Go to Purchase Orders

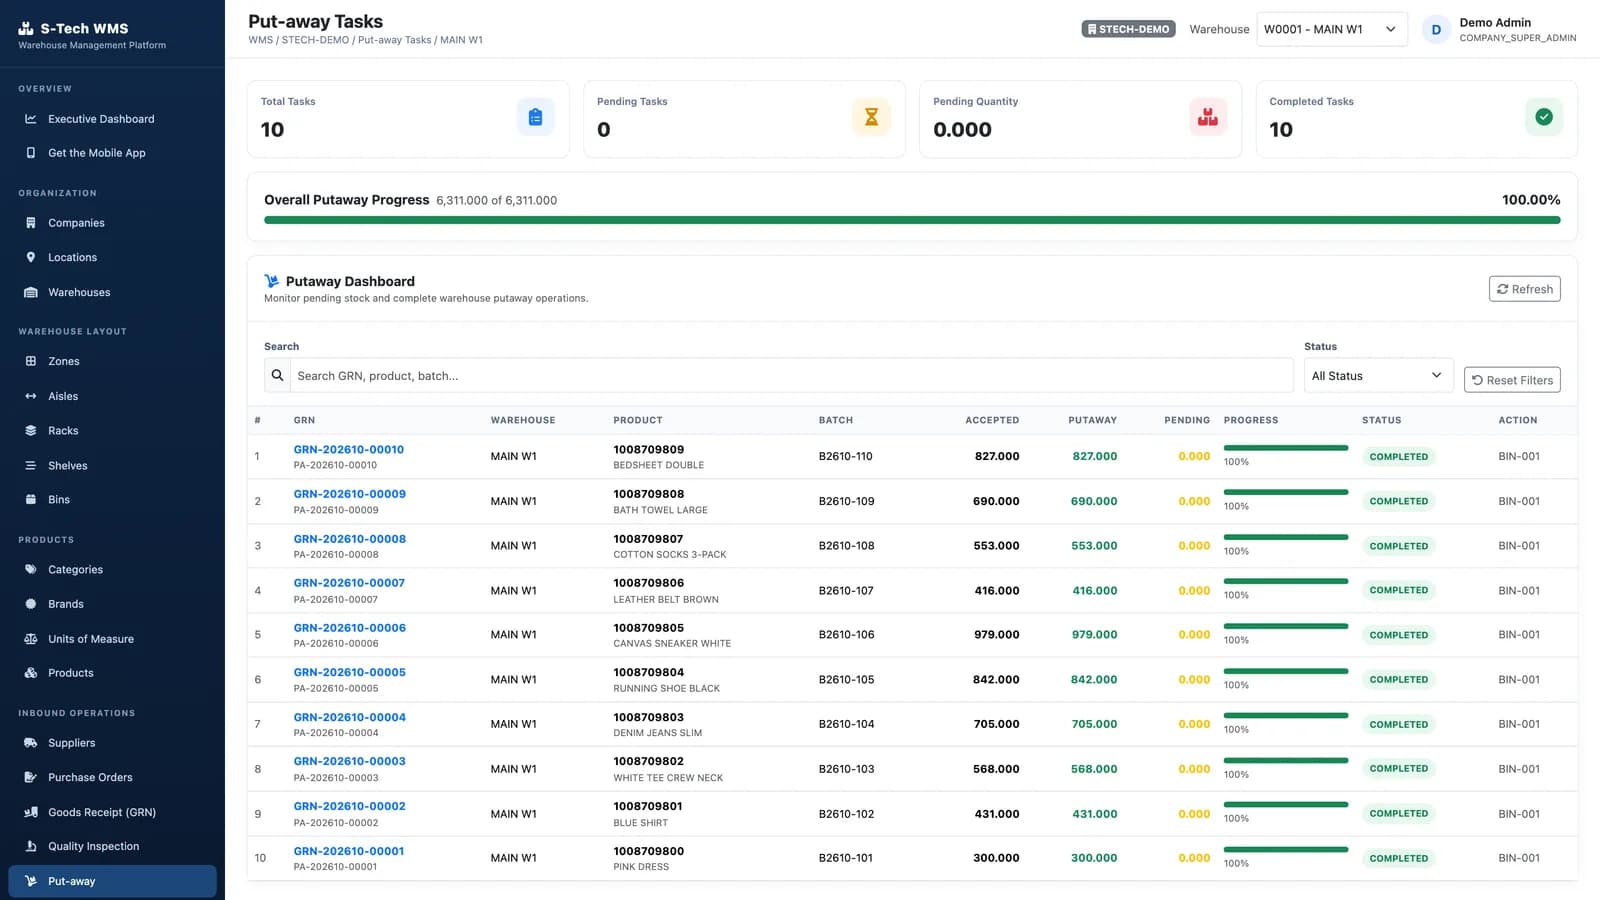pyautogui.click(x=112, y=777)
